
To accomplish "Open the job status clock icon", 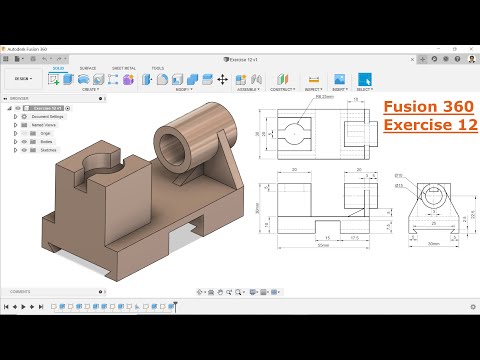I will pyautogui.click(x=434, y=59).
